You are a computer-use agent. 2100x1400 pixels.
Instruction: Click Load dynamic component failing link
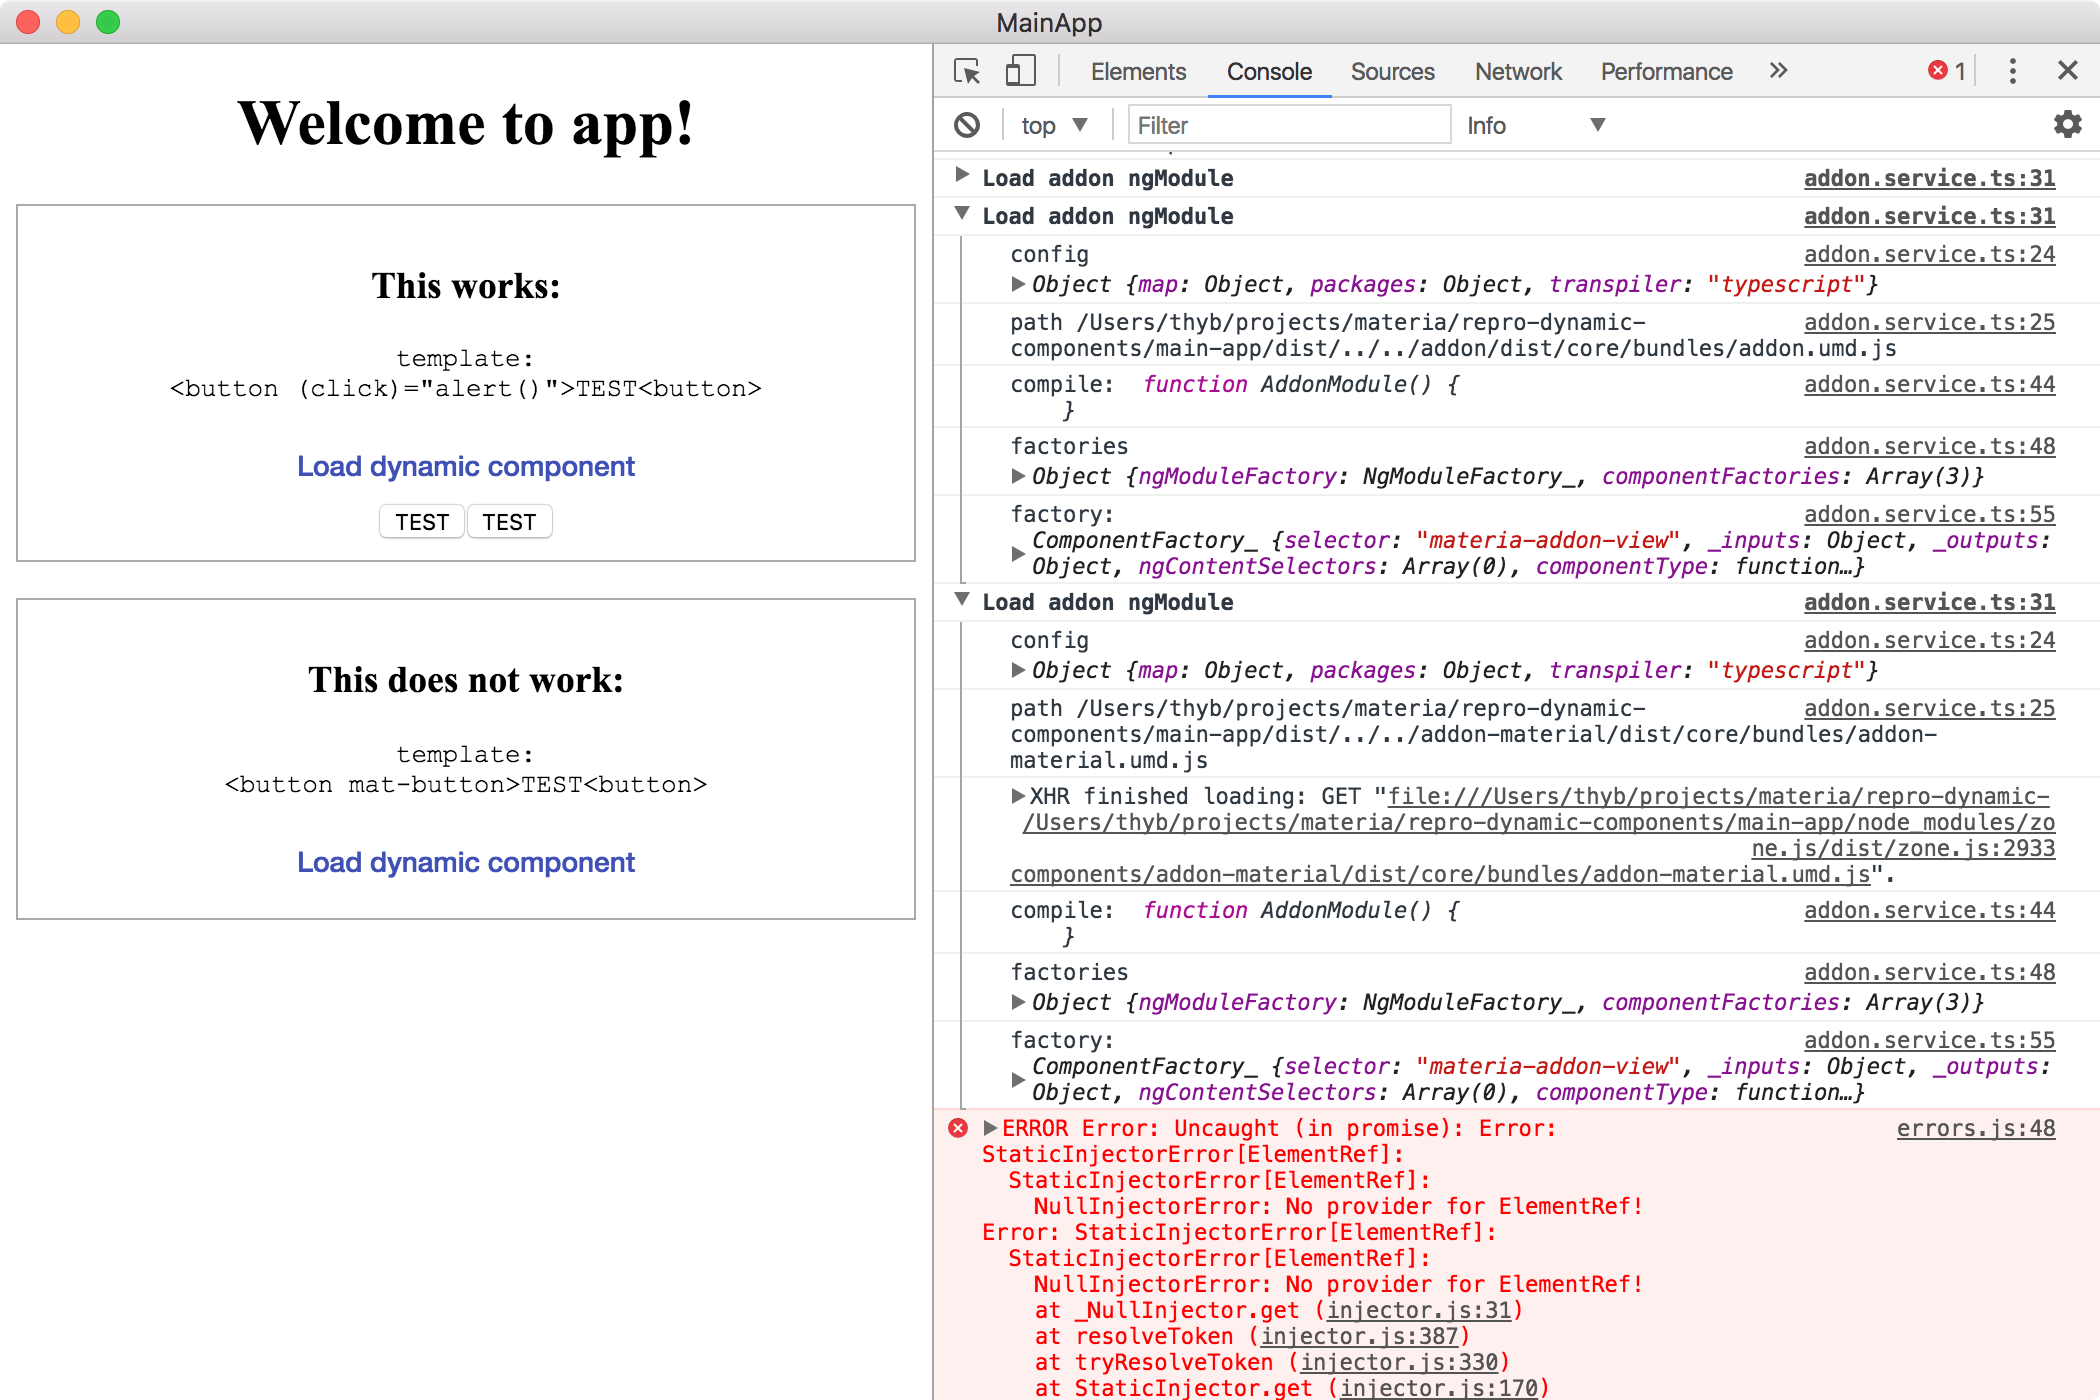tap(466, 862)
